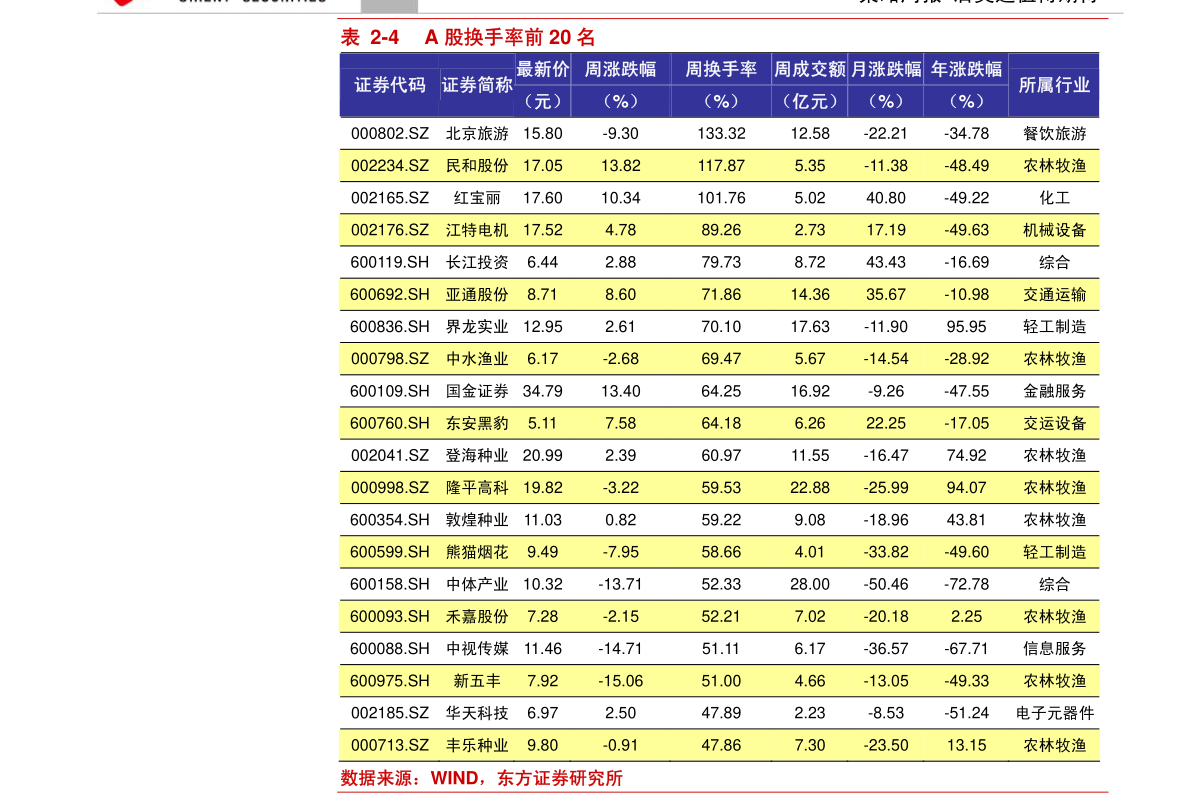Select stock code 002234.SZ
Screen dimensions: 1191x808
tap(390, 166)
